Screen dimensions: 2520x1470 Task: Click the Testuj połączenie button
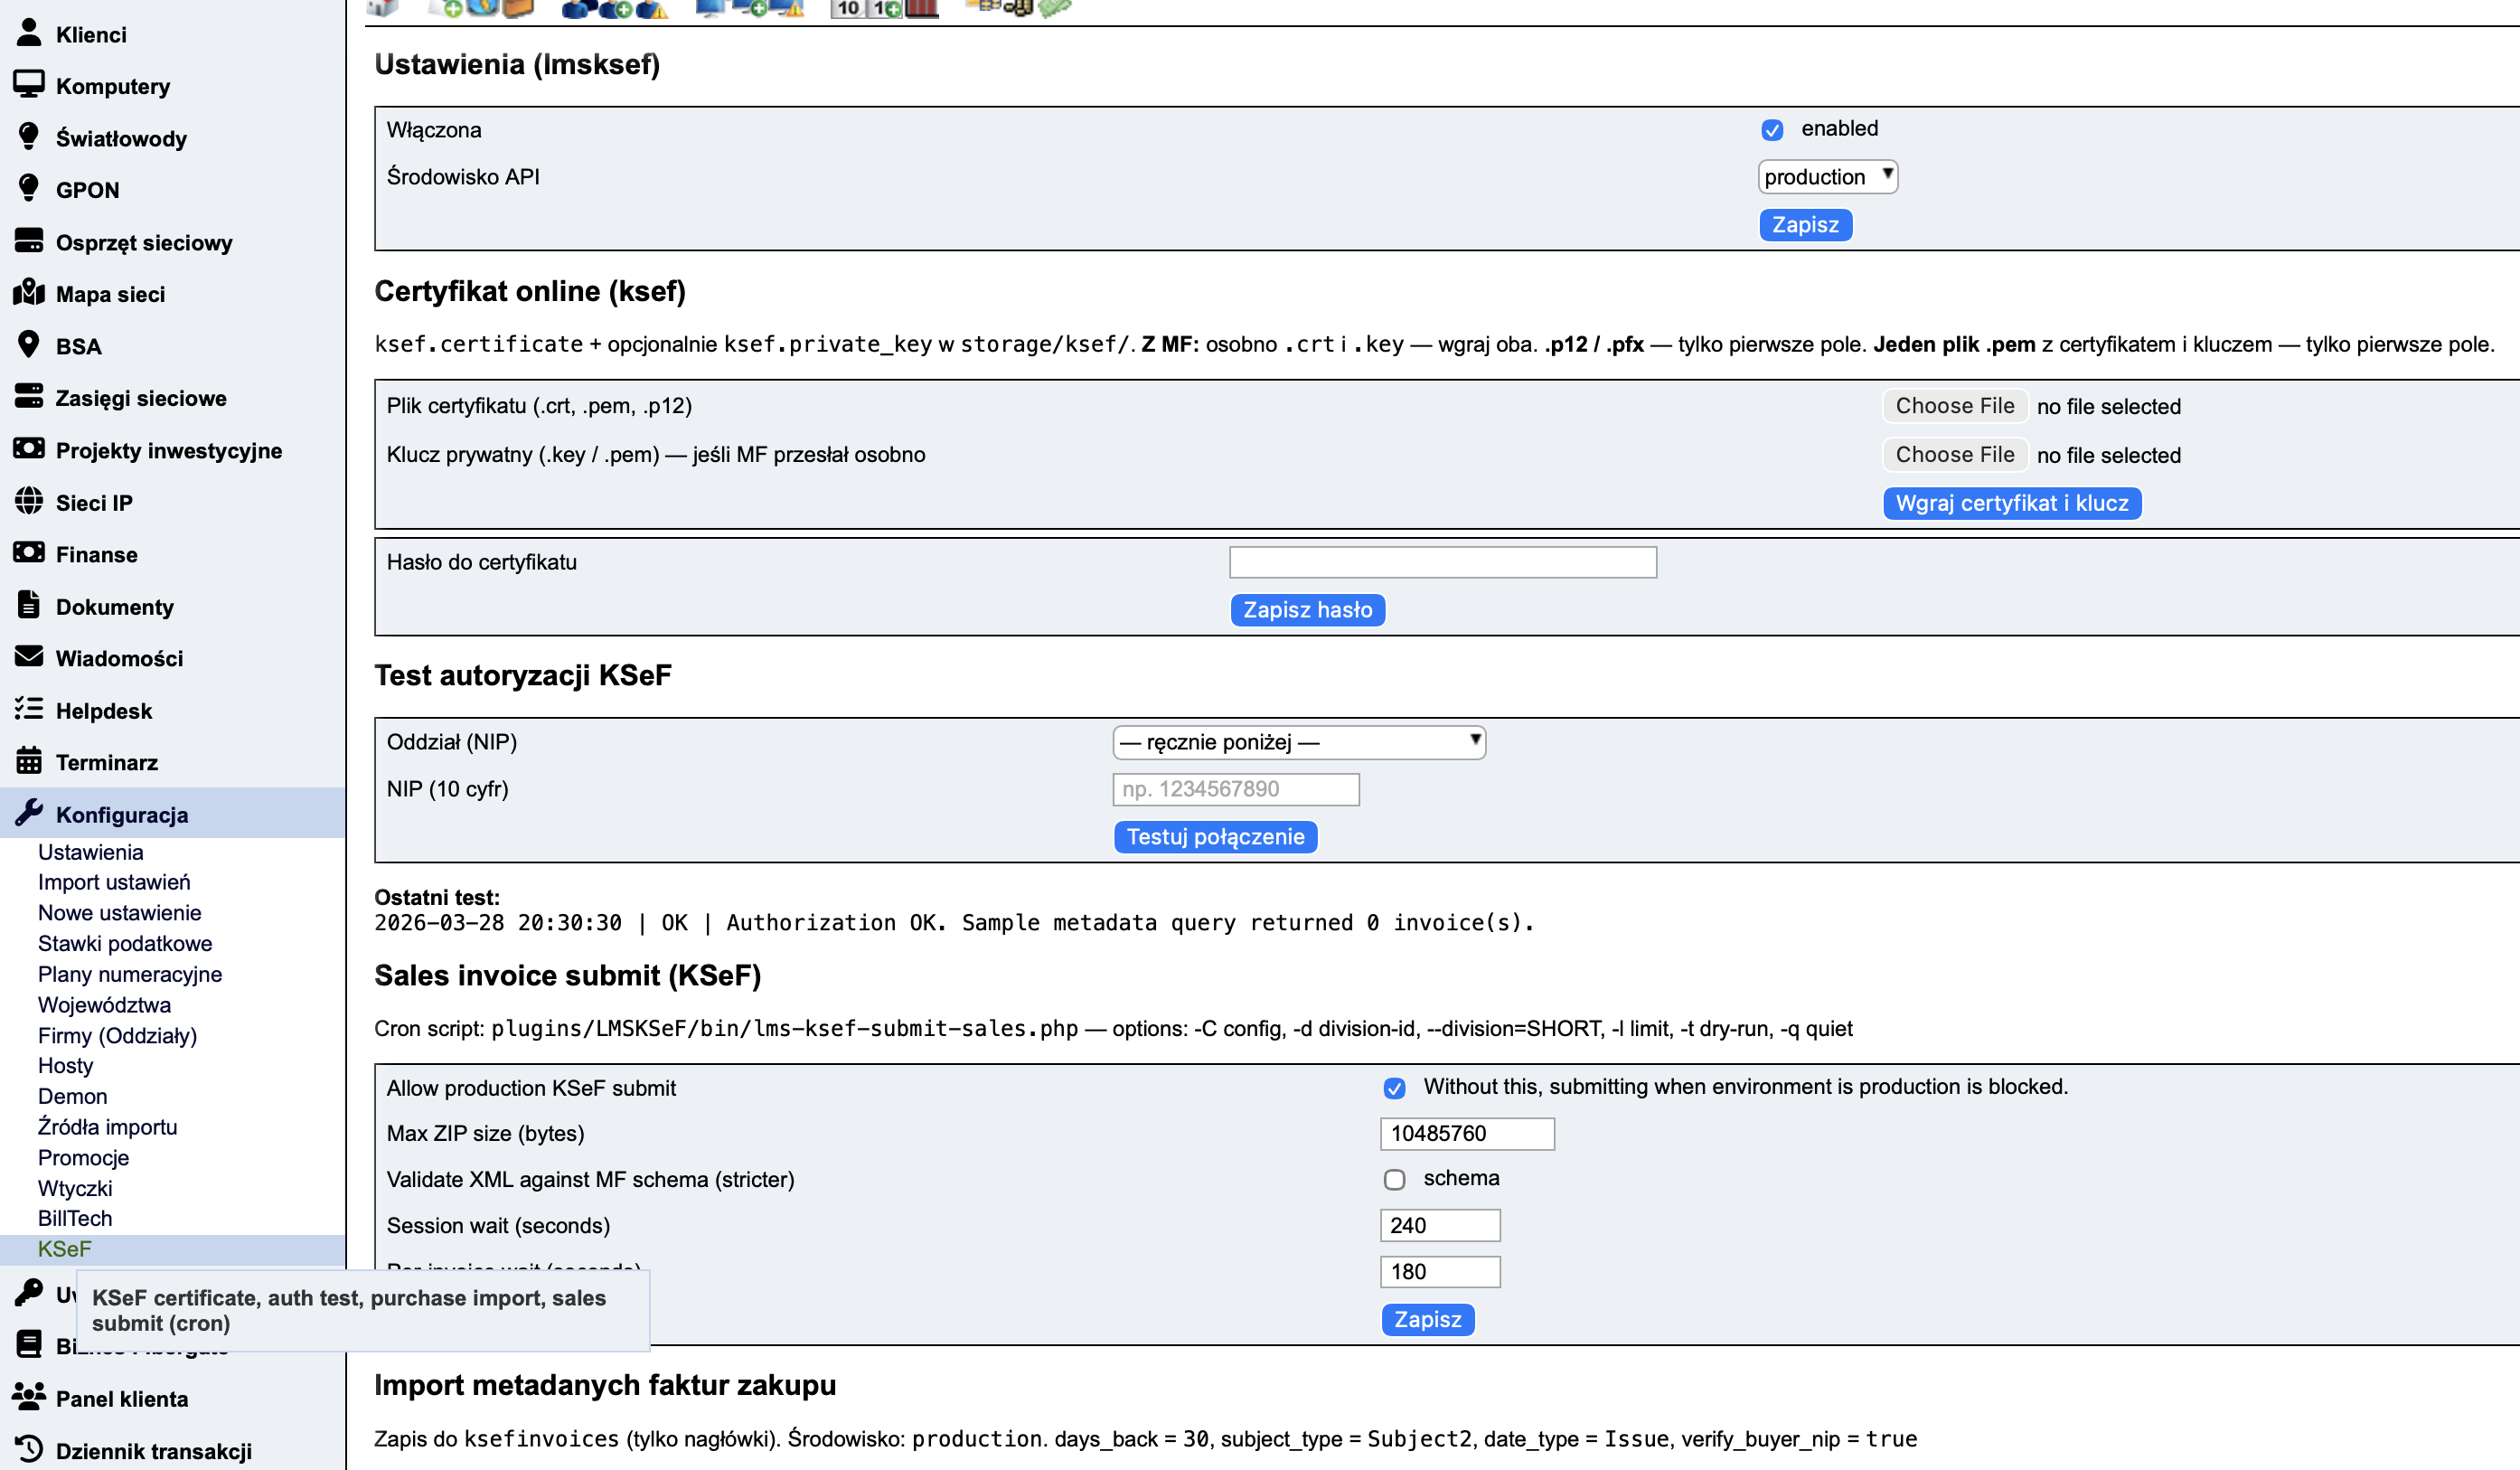click(1215, 837)
